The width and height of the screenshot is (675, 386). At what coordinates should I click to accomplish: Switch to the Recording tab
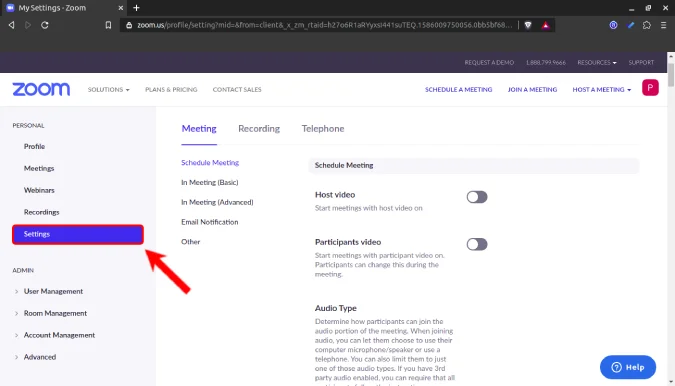point(259,129)
